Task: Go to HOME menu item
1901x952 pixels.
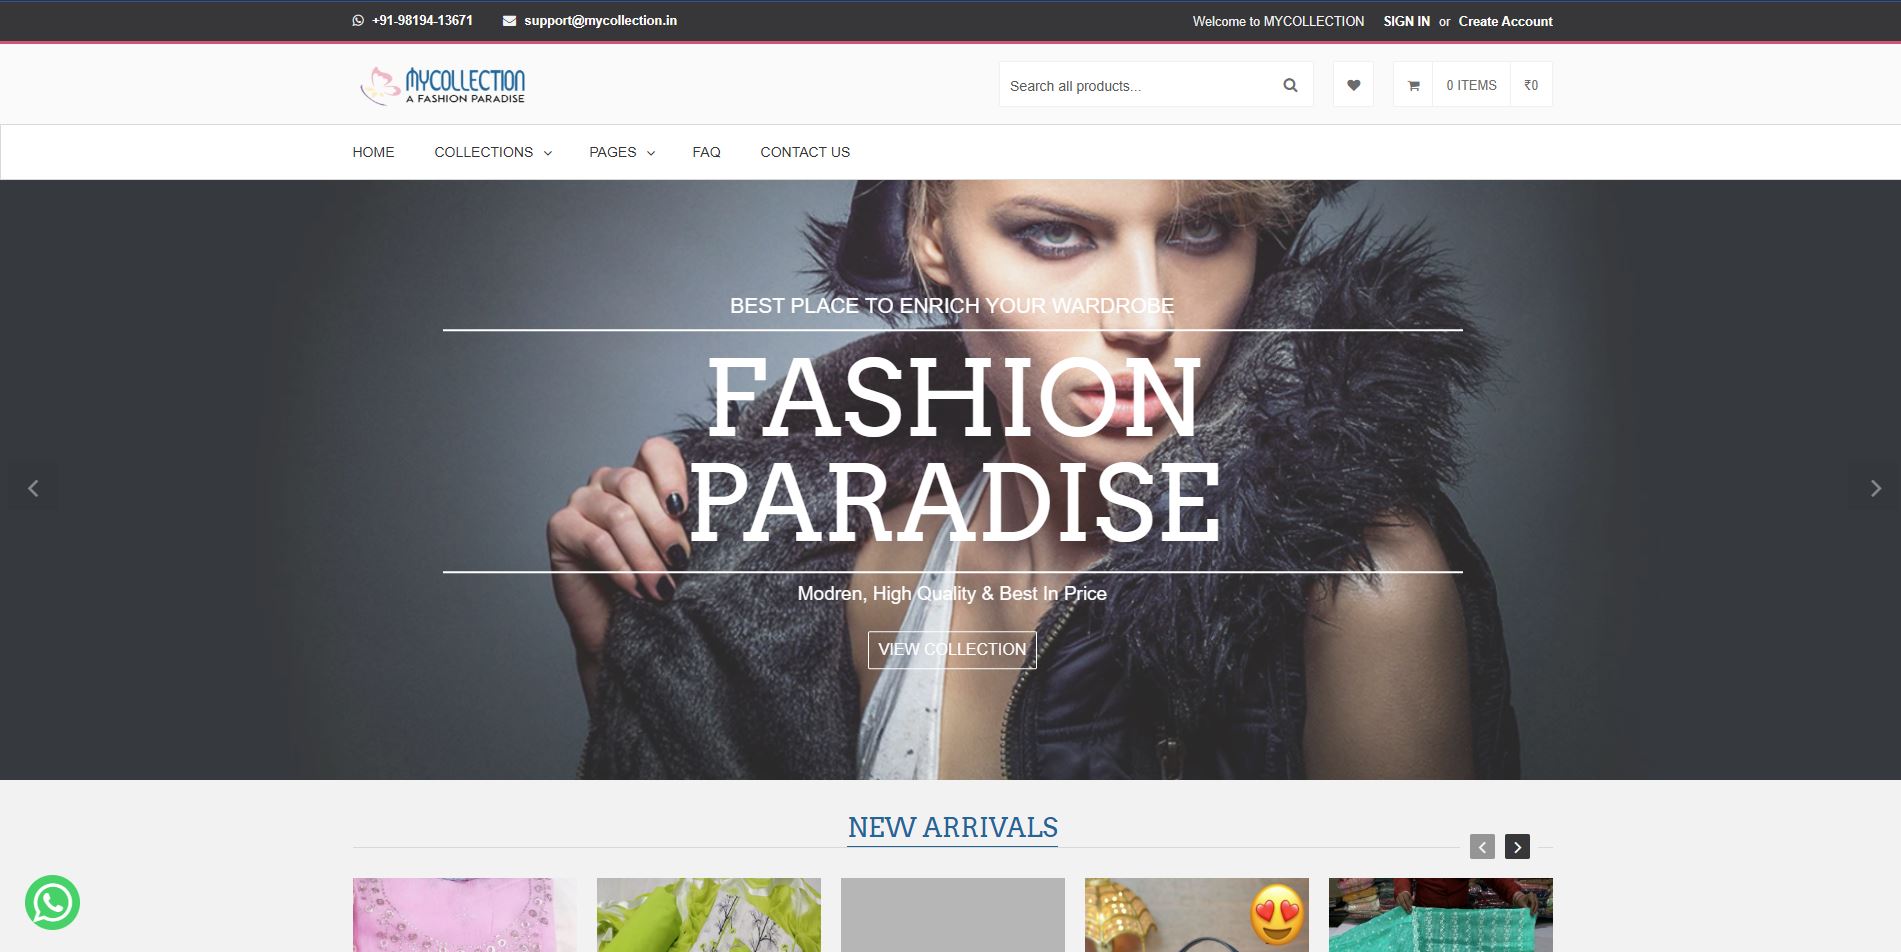Action: [x=373, y=152]
